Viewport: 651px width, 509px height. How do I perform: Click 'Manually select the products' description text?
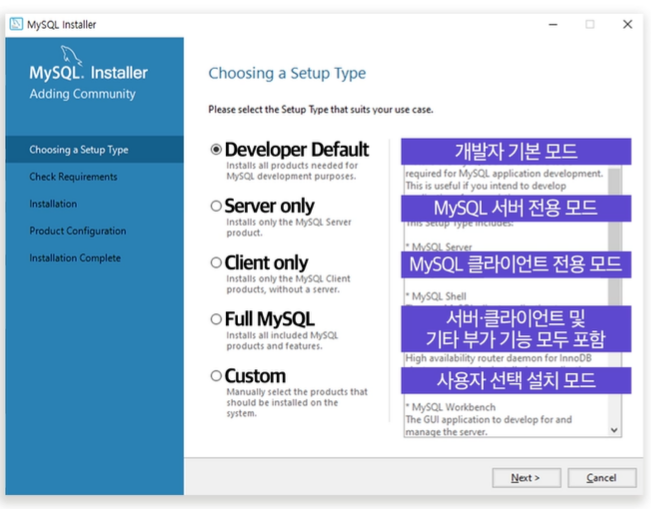[x=297, y=402]
